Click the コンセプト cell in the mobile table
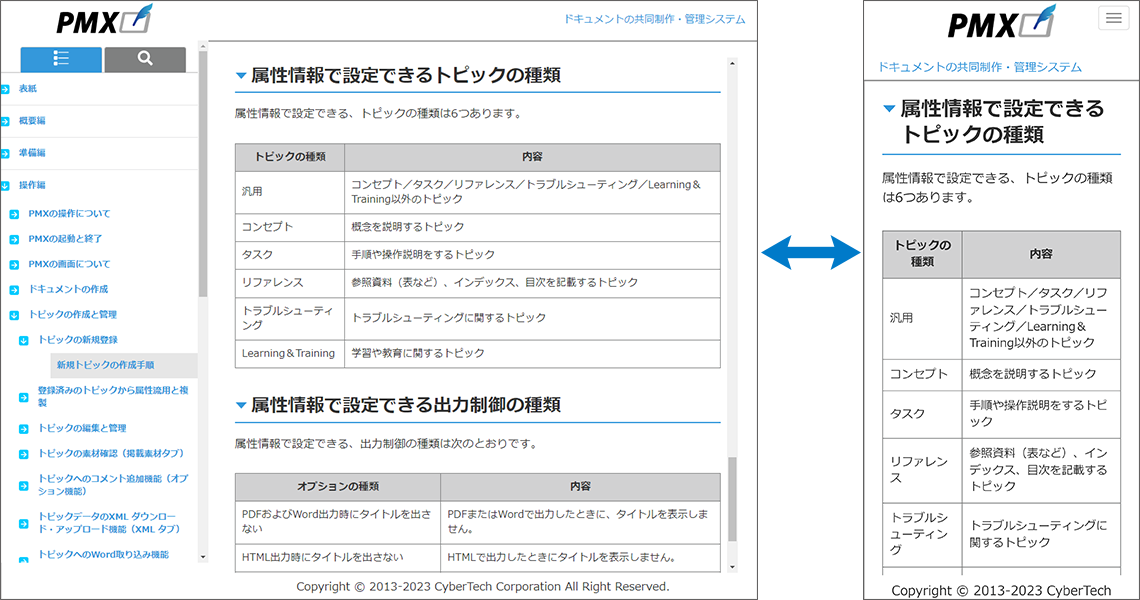Screen dimensions: 1140x600 click(923, 375)
